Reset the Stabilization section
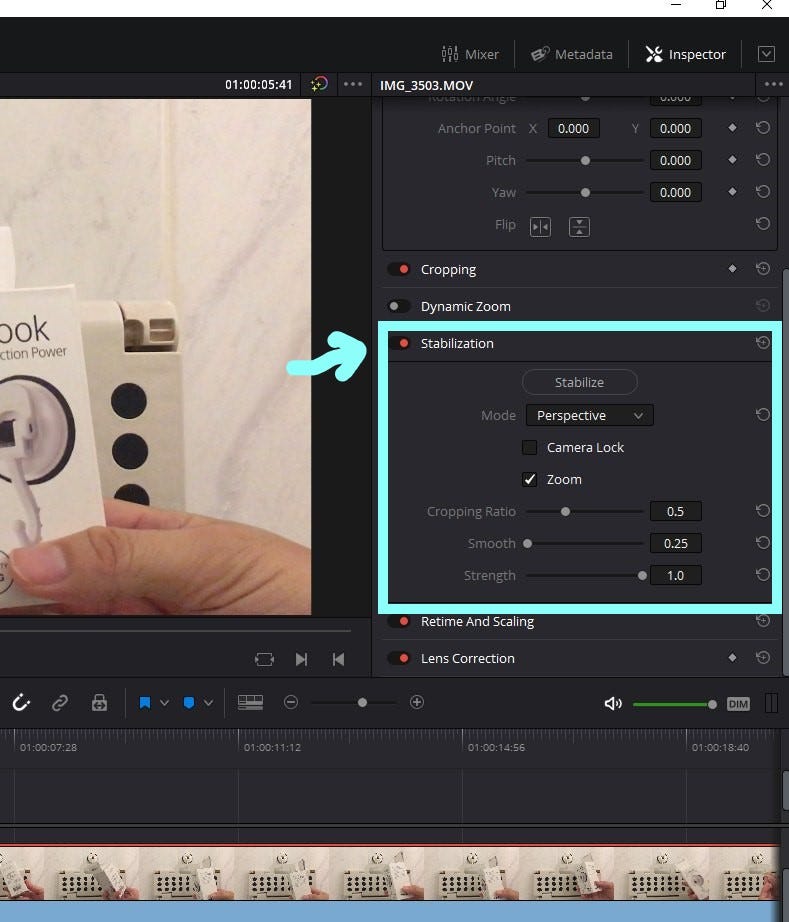 pos(763,342)
